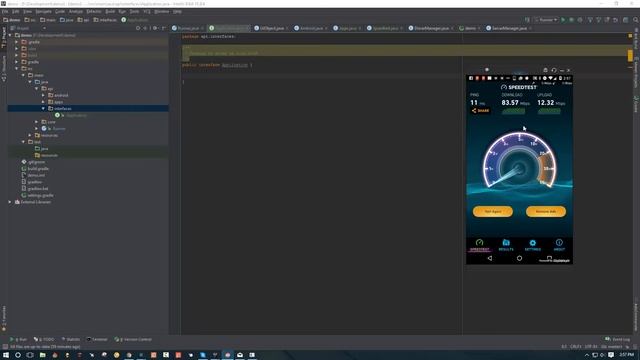Viewport: 640px width, 360px height.
Task: Toggle the TODO tool window at the bottom
Action: 44,339
